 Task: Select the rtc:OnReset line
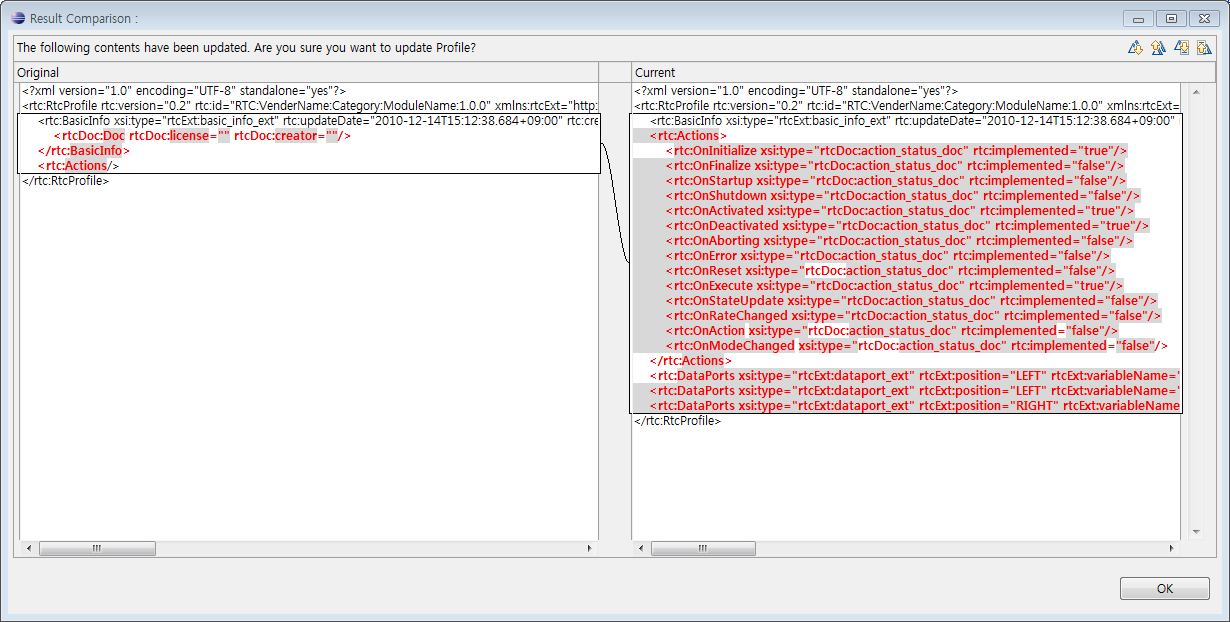point(890,271)
